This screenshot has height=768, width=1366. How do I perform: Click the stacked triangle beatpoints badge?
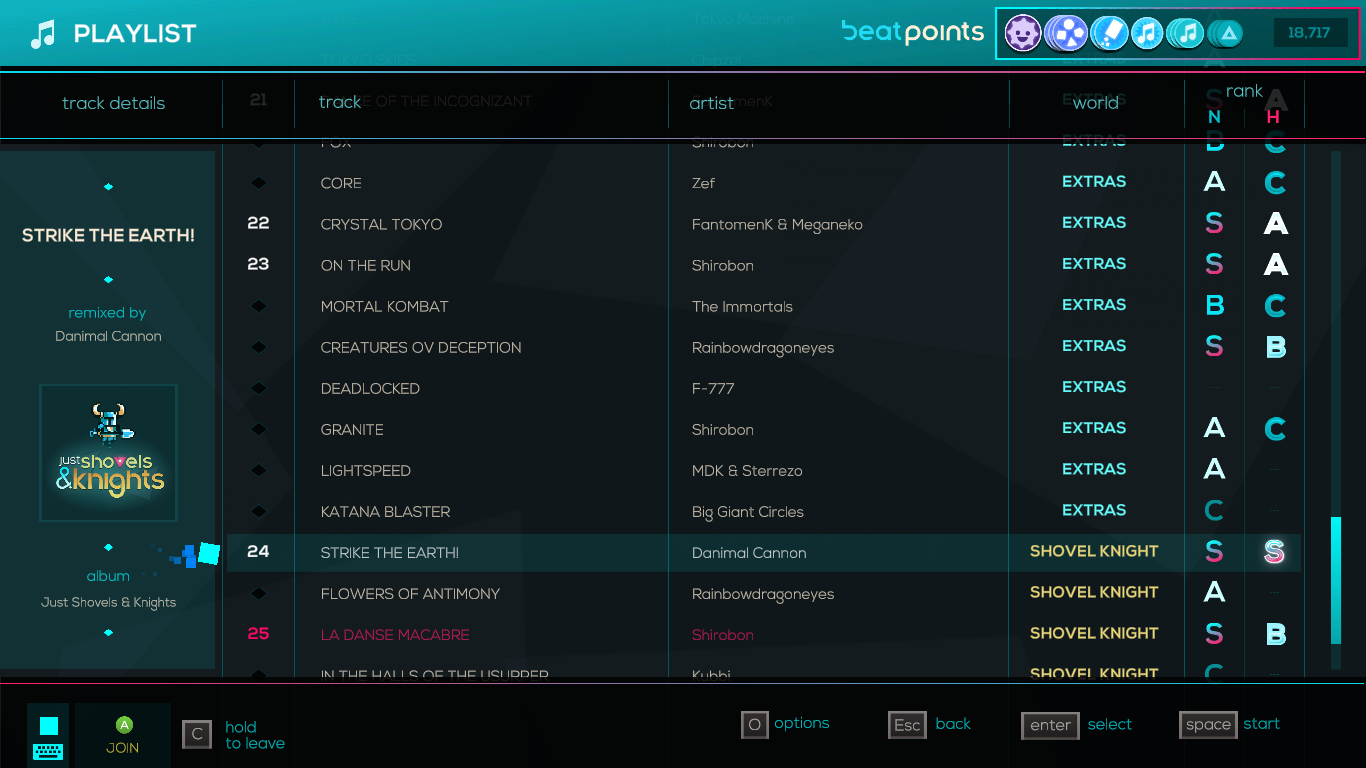pos(1225,34)
